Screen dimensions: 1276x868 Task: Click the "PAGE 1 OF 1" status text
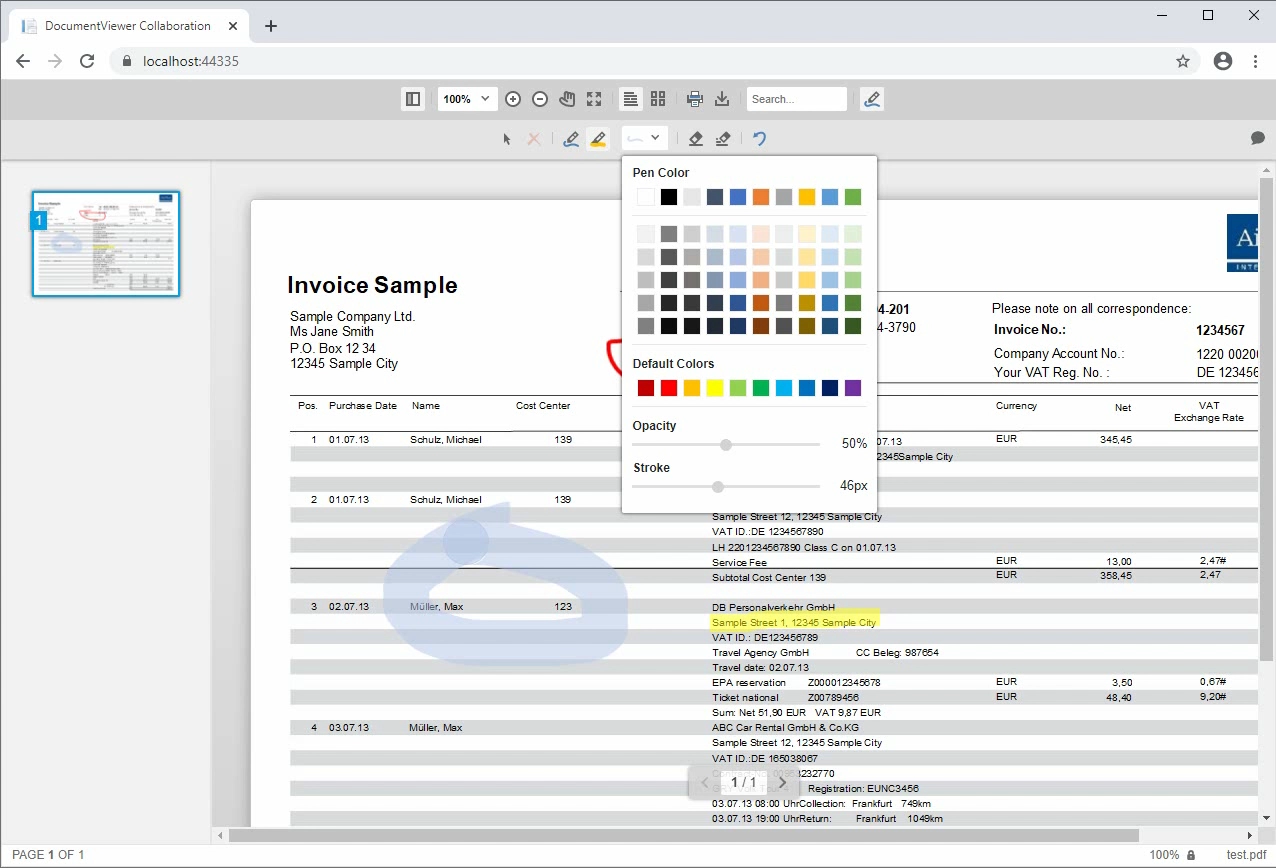click(48, 855)
